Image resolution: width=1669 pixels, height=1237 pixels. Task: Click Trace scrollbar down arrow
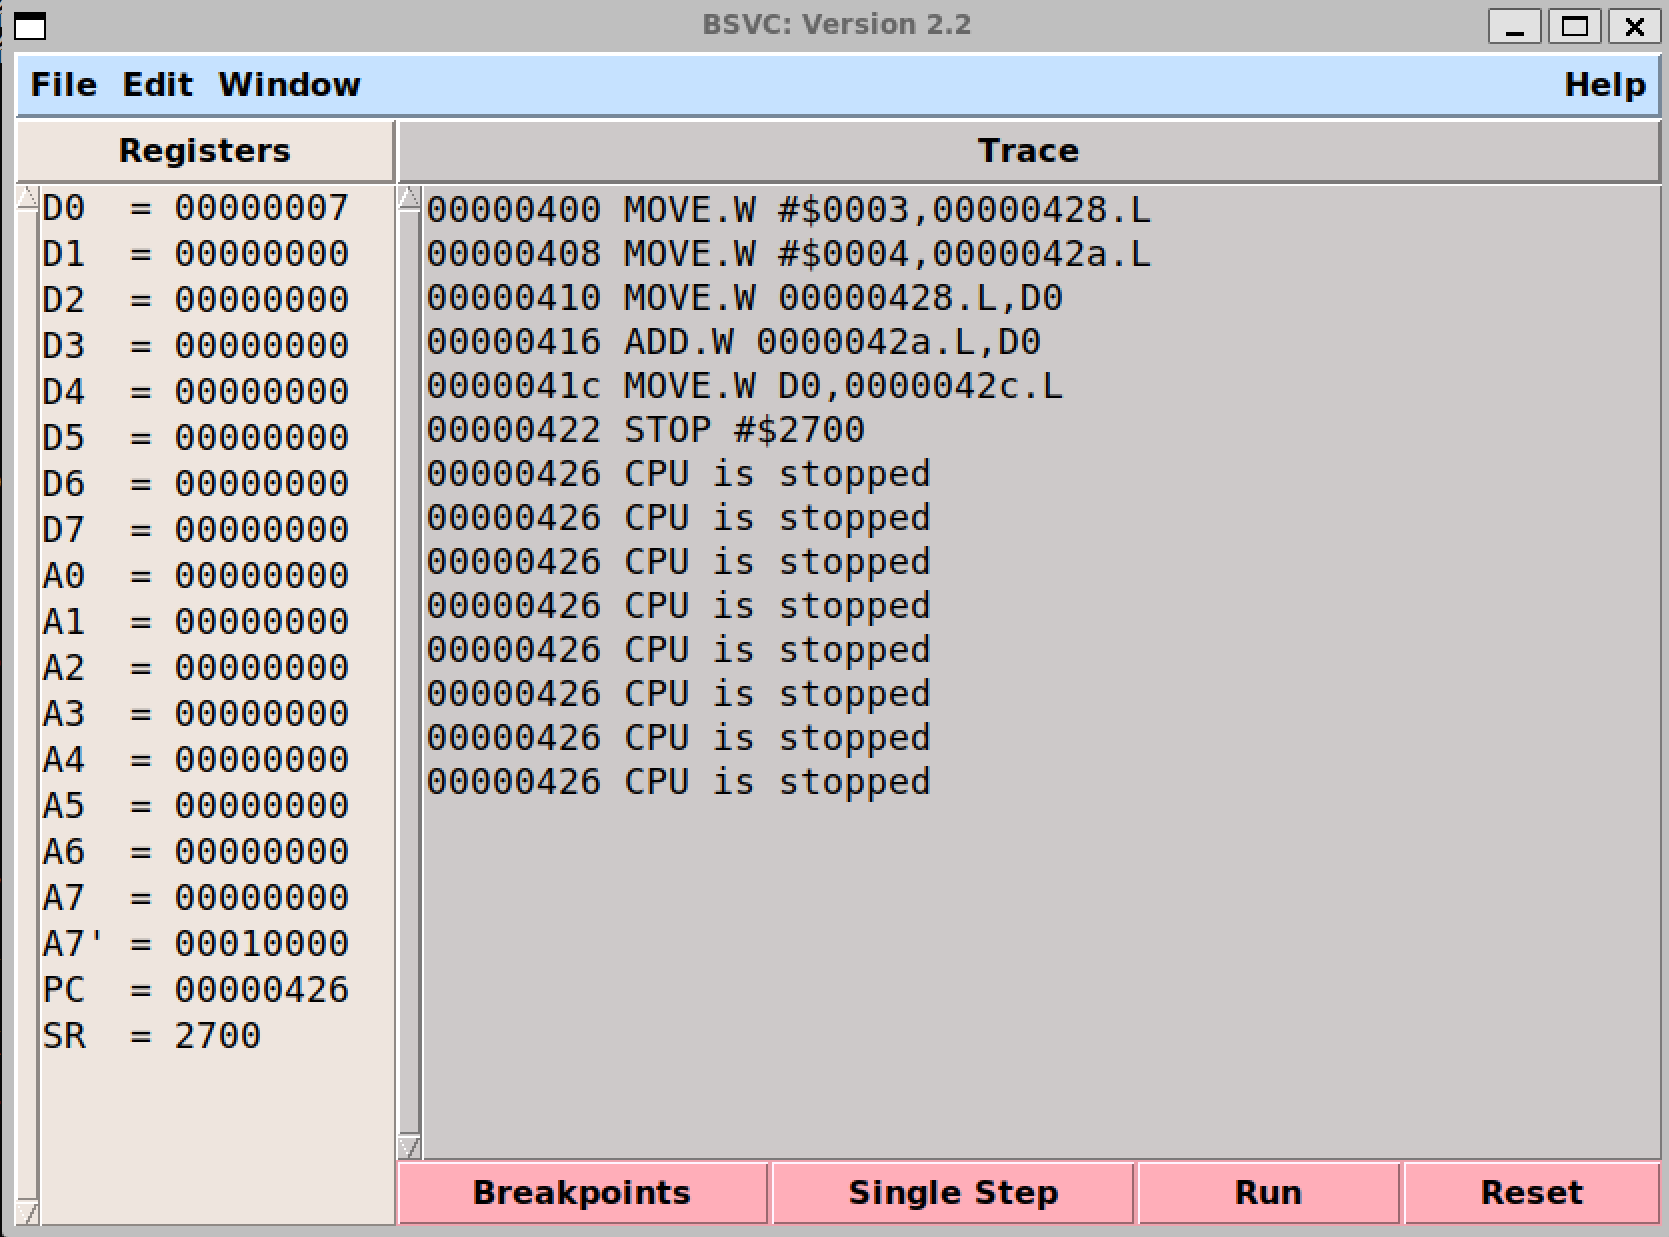(x=409, y=1147)
